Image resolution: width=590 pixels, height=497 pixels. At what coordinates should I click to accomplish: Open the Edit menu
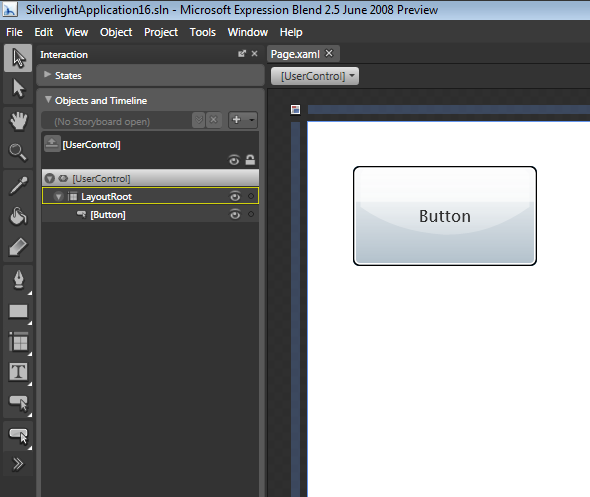(x=44, y=32)
